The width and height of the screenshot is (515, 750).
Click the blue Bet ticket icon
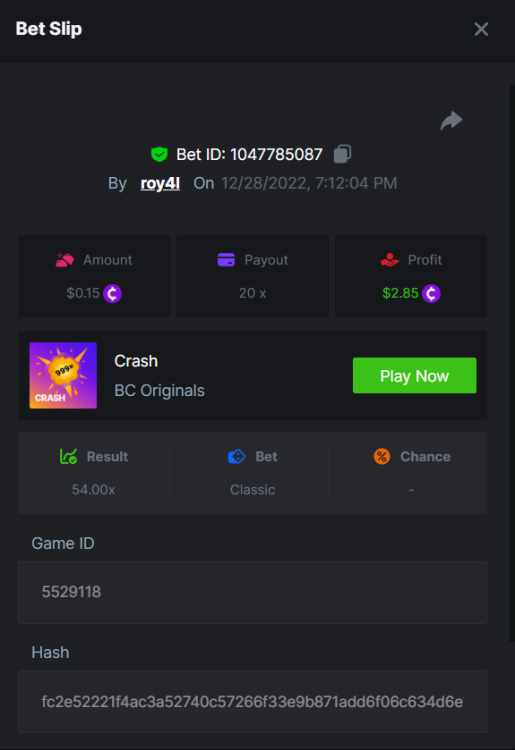(237, 456)
